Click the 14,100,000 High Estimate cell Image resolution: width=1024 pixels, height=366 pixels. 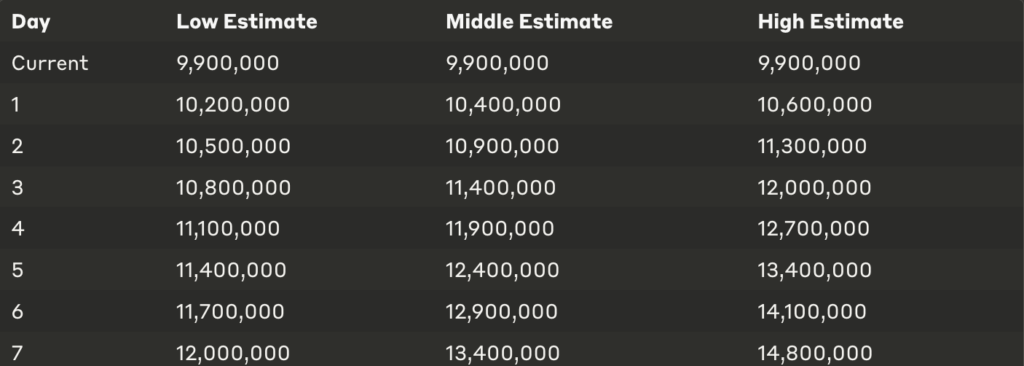(812, 312)
